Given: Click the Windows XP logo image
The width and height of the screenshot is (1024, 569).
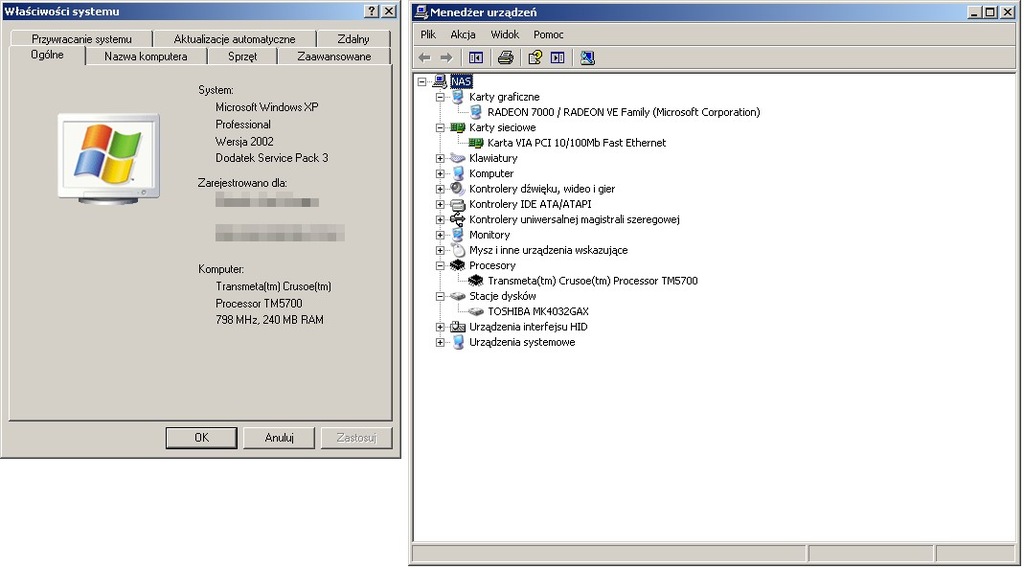Looking at the screenshot, I should coord(108,158).
